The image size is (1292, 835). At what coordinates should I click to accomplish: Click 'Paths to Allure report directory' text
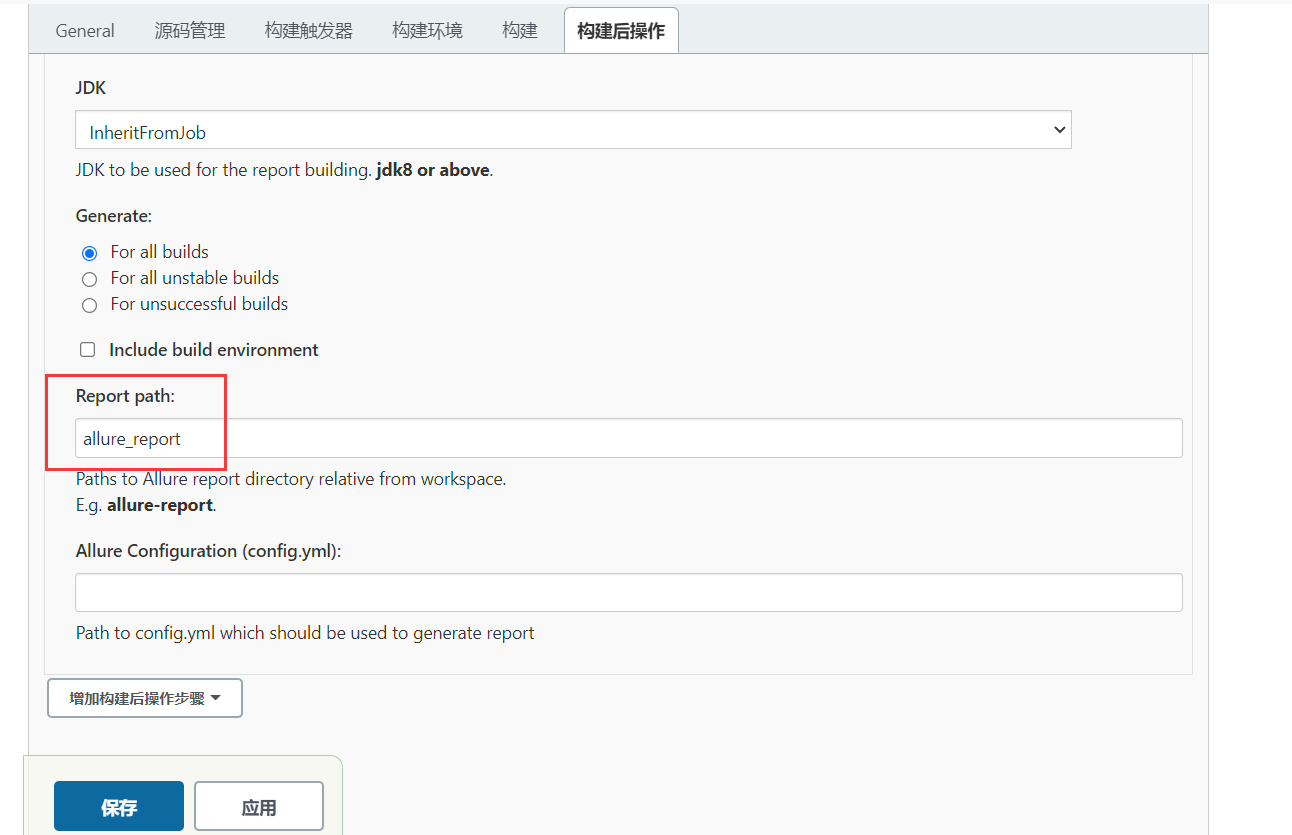(x=291, y=479)
